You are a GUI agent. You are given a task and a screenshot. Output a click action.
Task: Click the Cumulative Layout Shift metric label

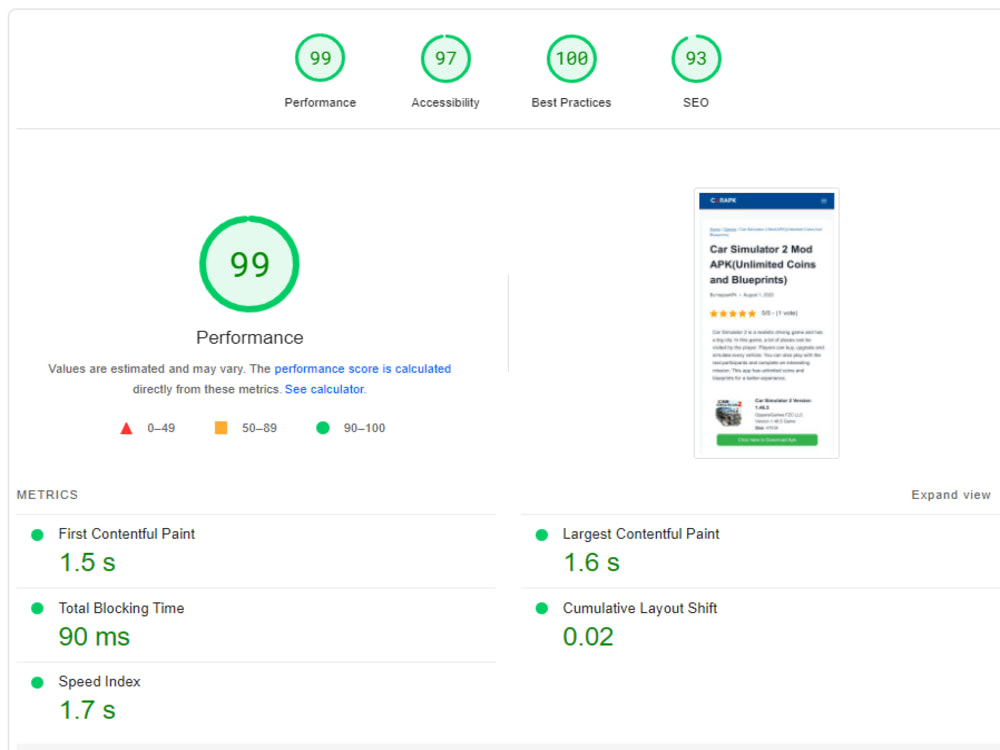click(x=640, y=608)
